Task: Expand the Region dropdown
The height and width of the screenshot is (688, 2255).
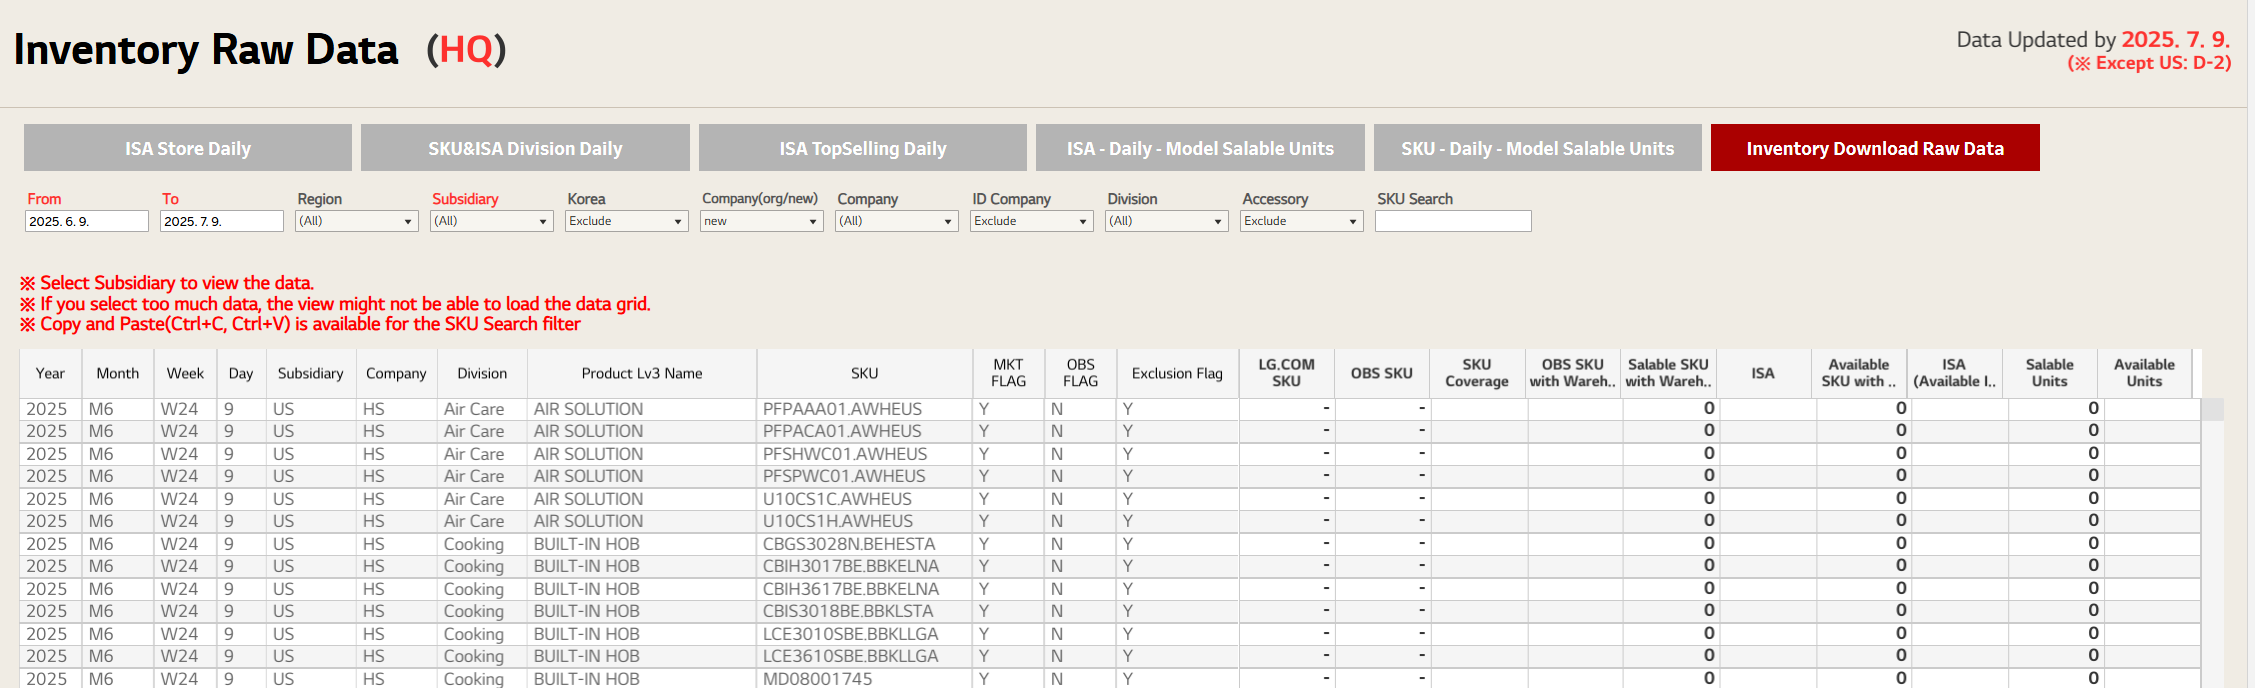Action: pyautogui.click(x=356, y=221)
